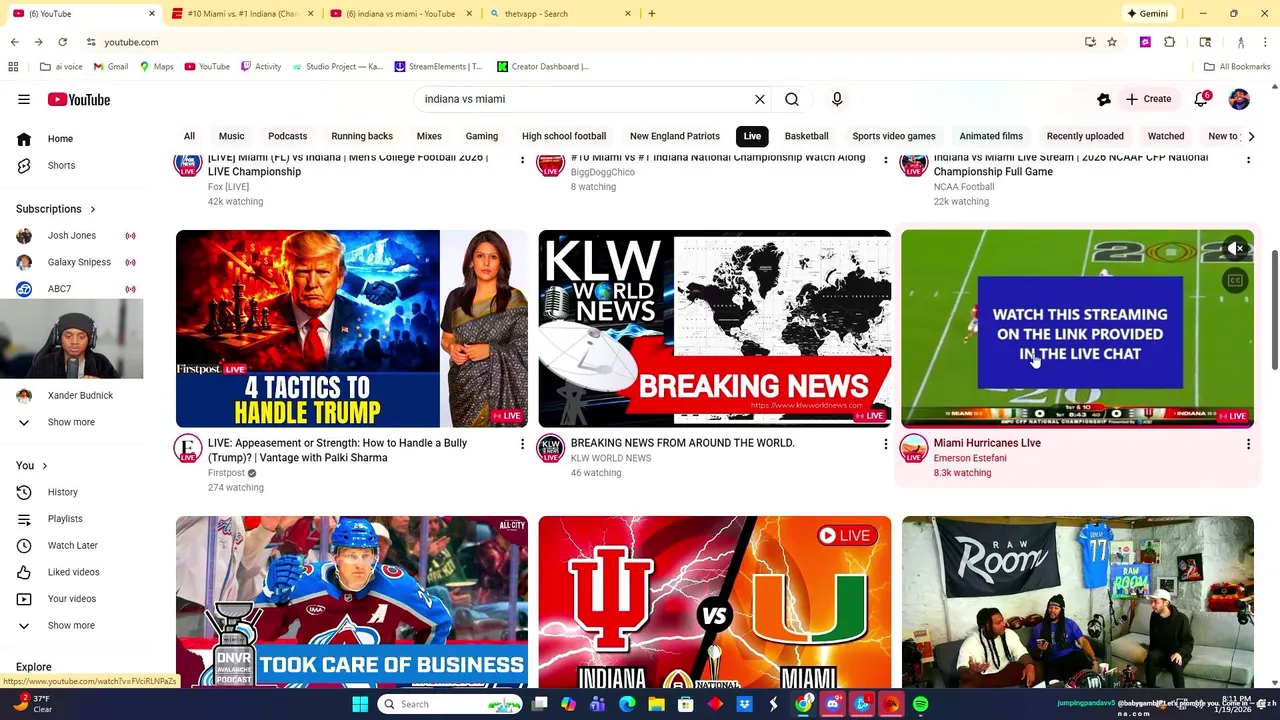Image resolution: width=1280 pixels, height=720 pixels.
Task: Select the Music filter chip
Action: tap(231, 136)
